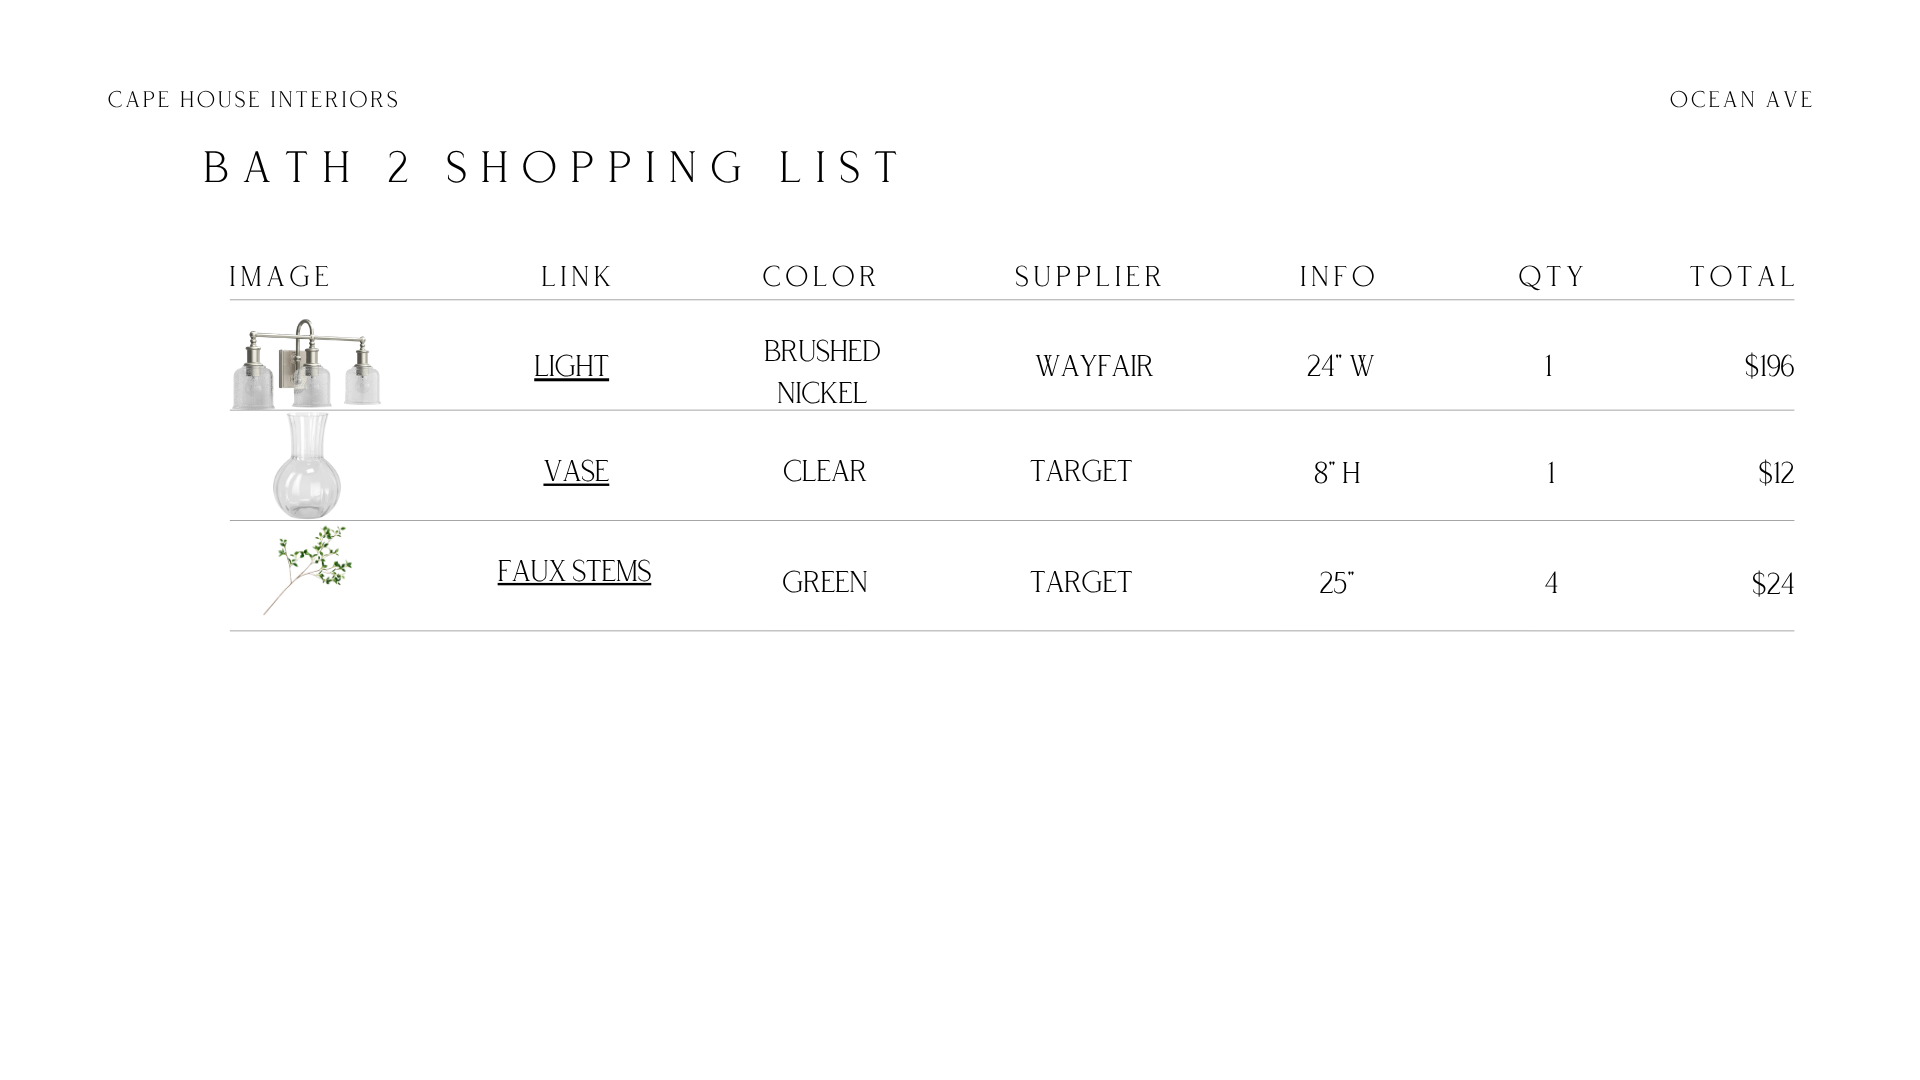Select the vanity light fixture image
Image resolution: width=1920 pixels, height=1080 pixels.
306,364
